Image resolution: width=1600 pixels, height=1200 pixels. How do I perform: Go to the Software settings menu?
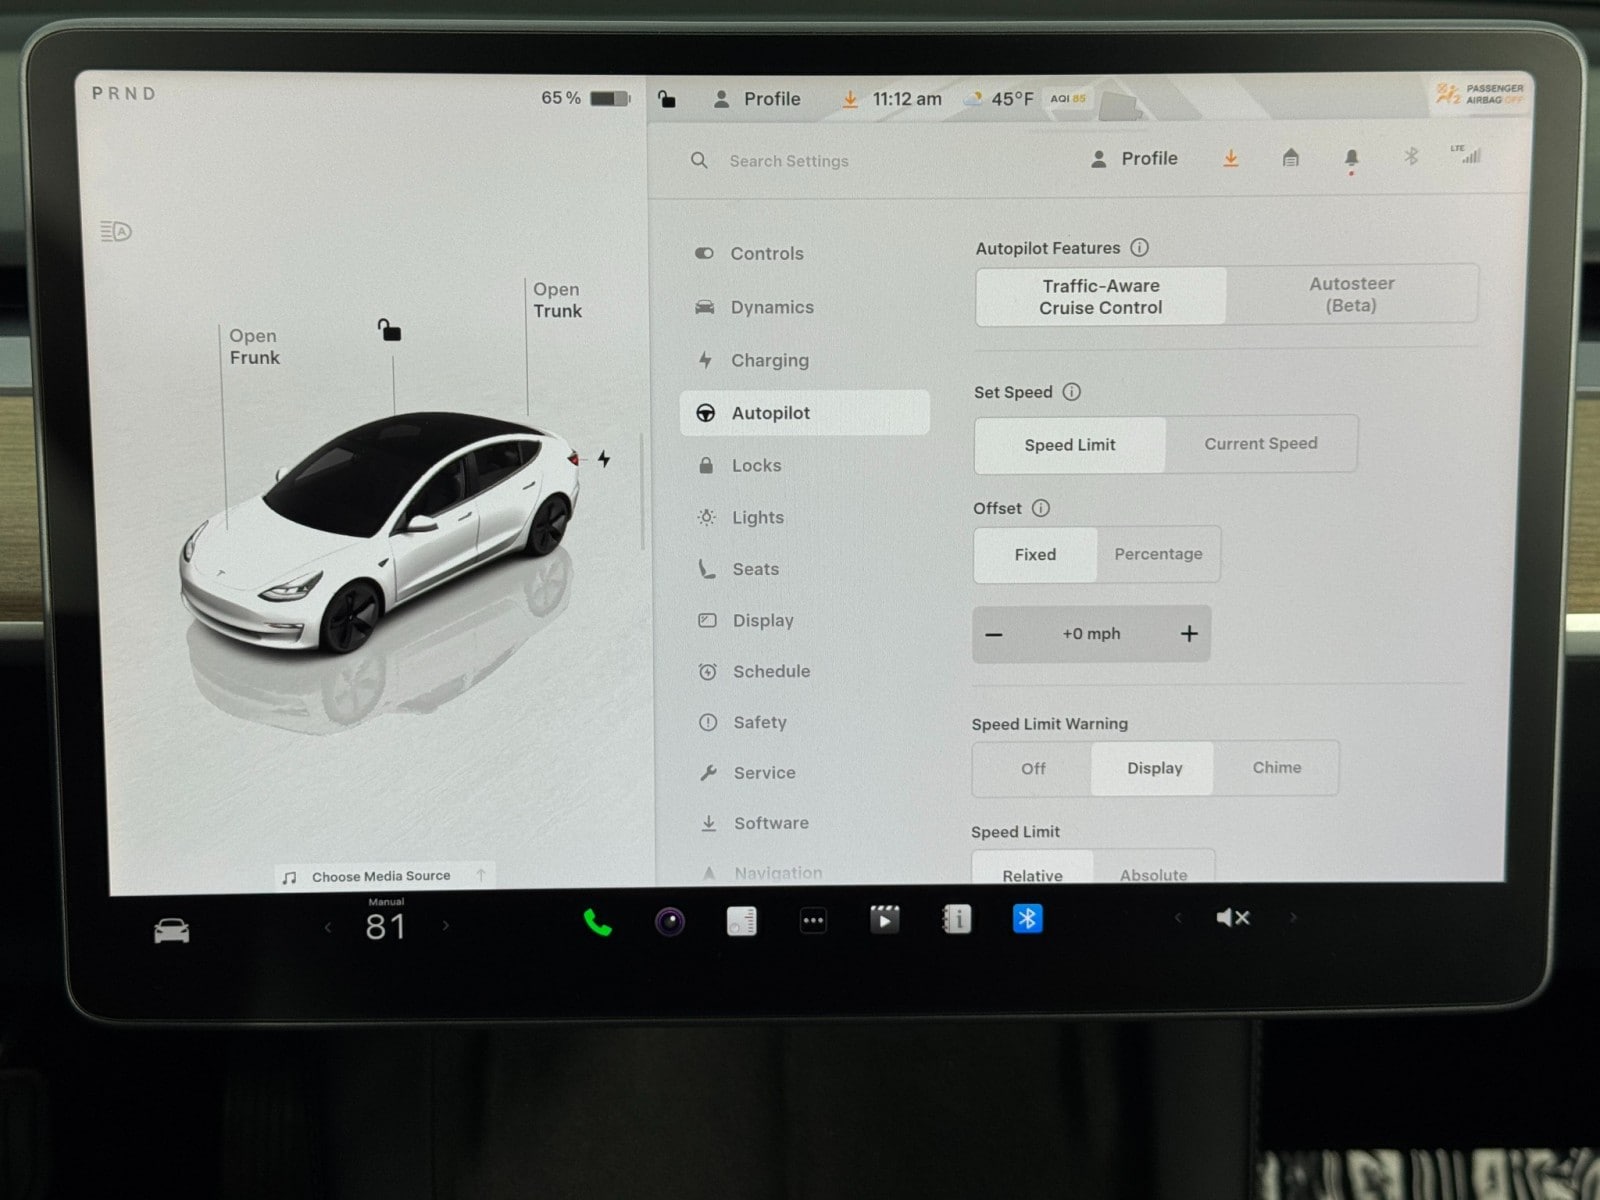[770, 823]
